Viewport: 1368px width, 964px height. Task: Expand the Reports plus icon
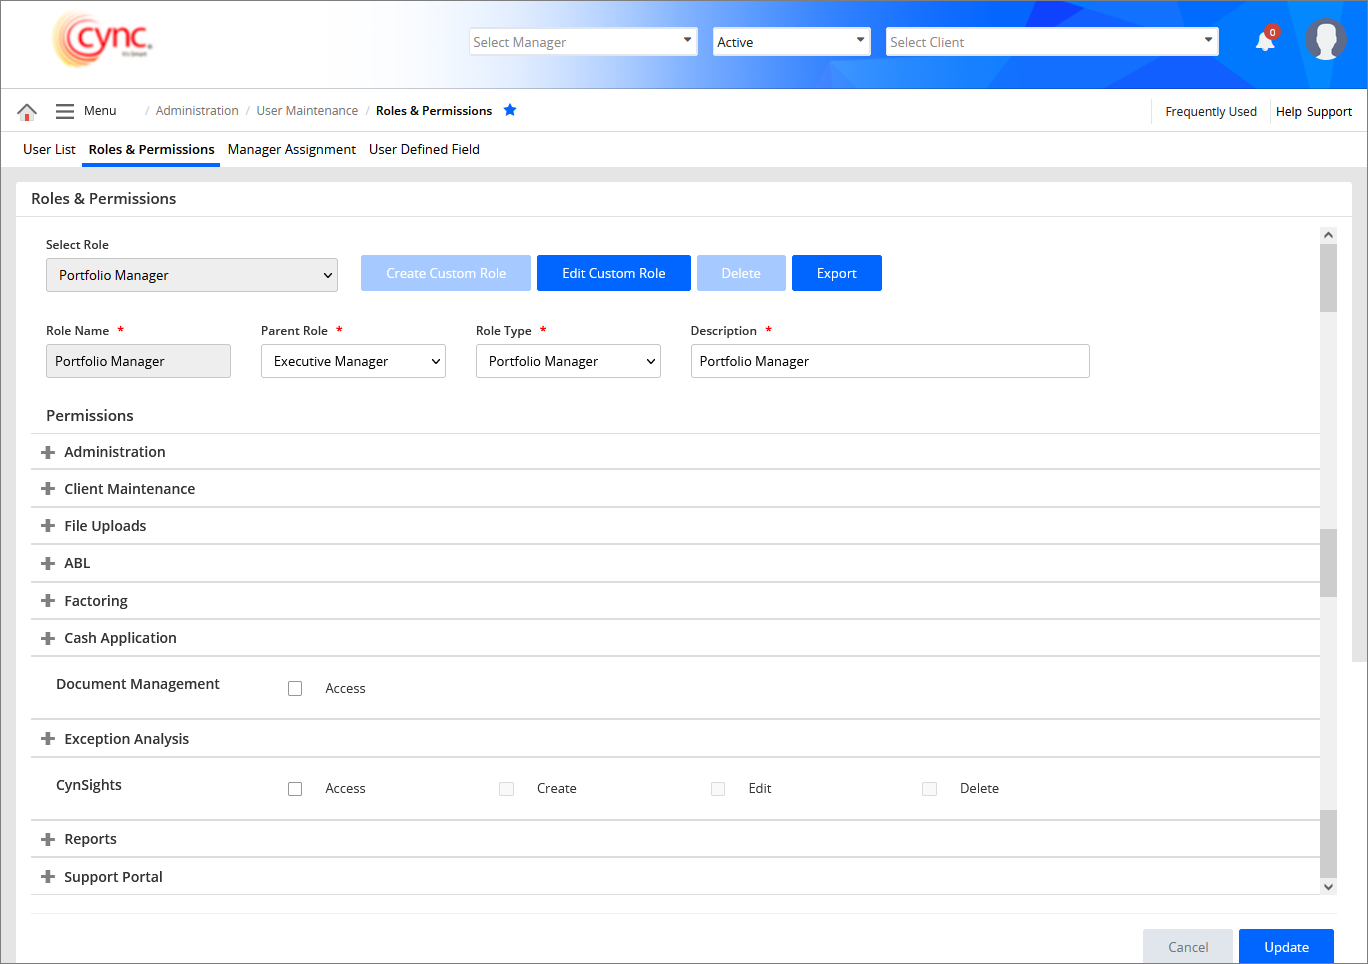click(48, 839)
